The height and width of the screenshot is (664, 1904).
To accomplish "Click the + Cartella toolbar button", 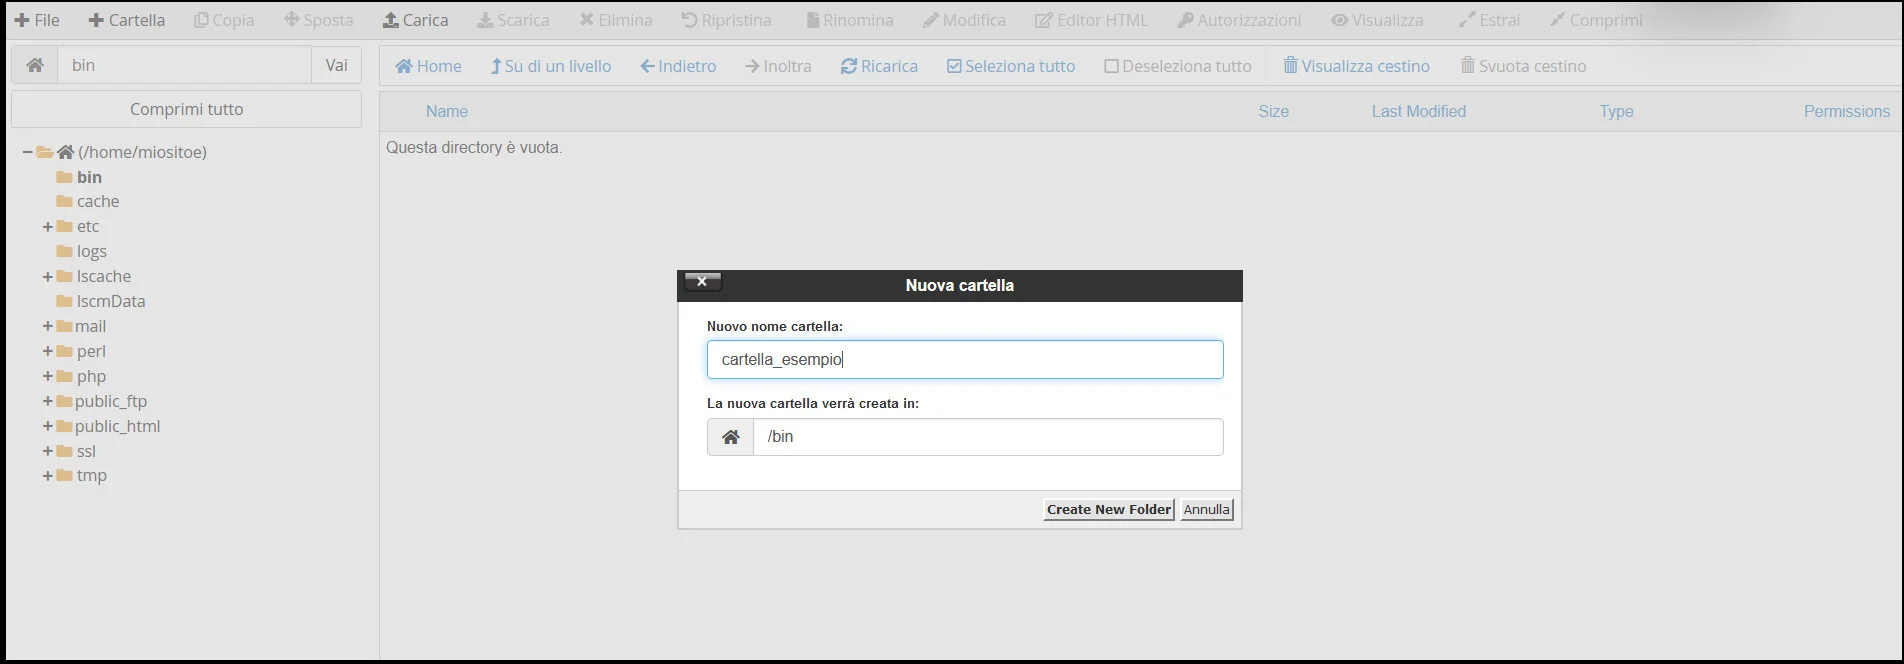I will click(127, 20).
